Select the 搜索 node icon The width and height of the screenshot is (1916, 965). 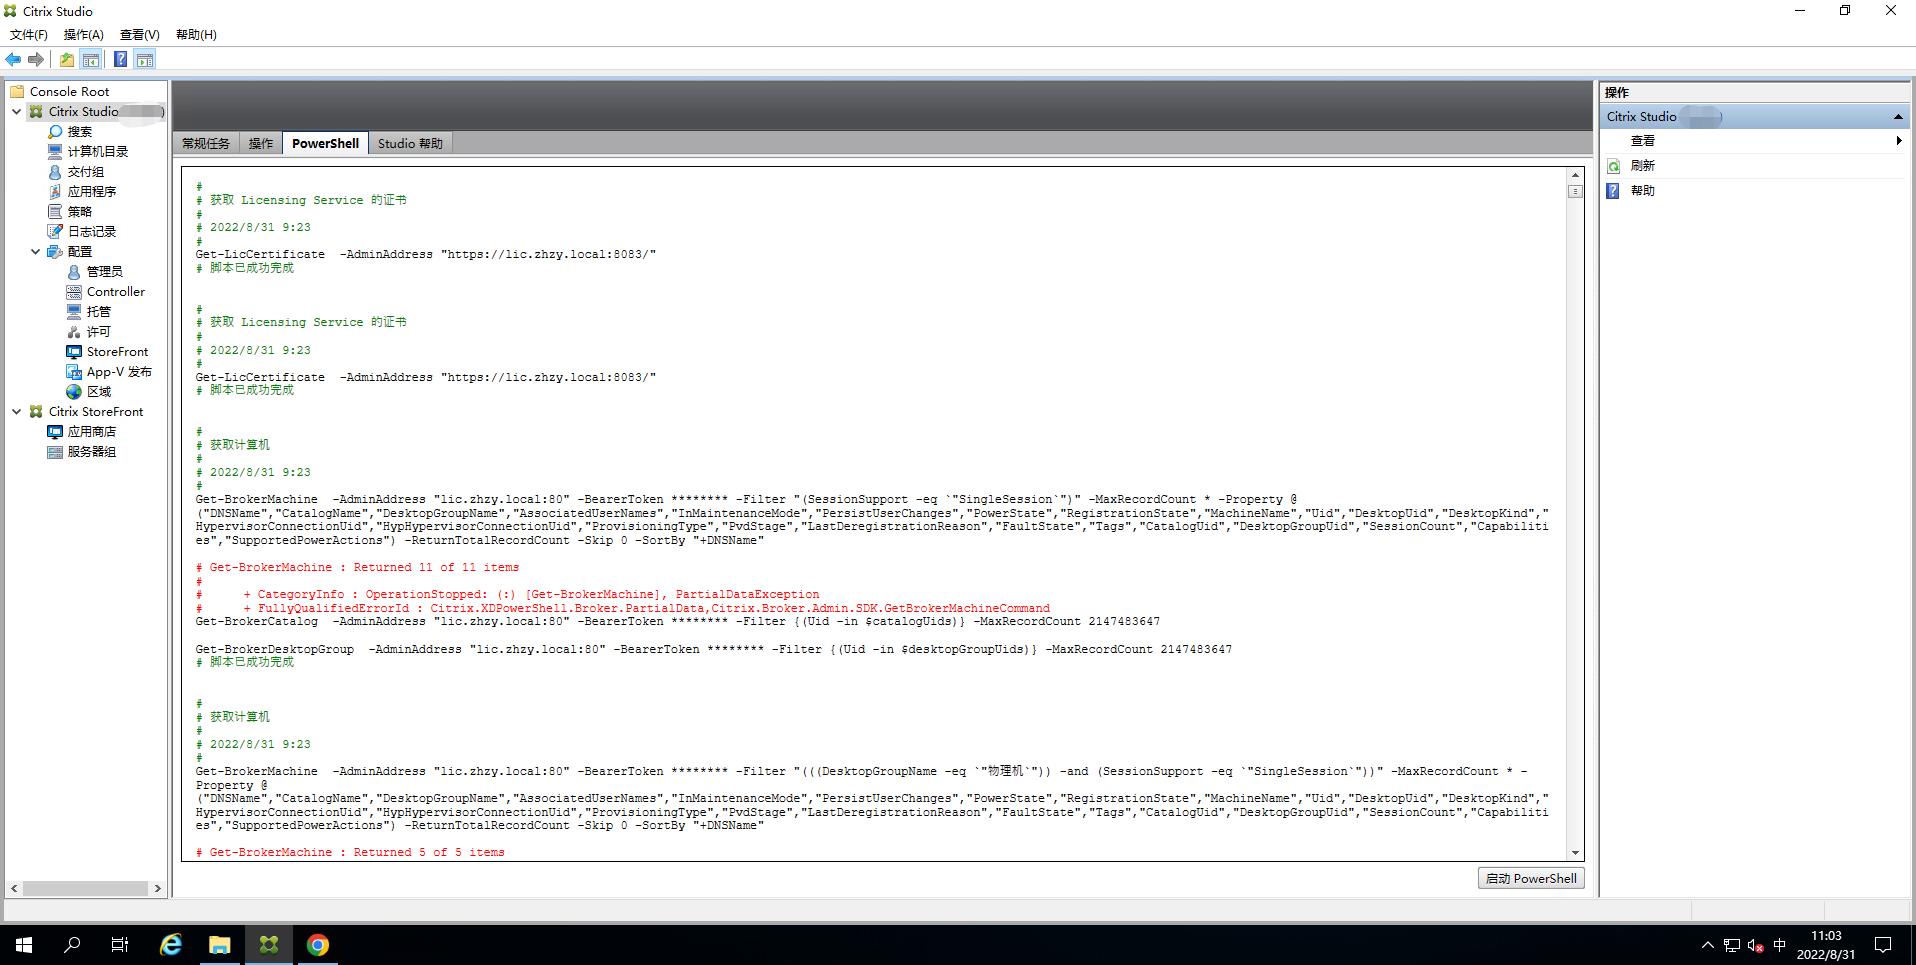pos(55,131)
